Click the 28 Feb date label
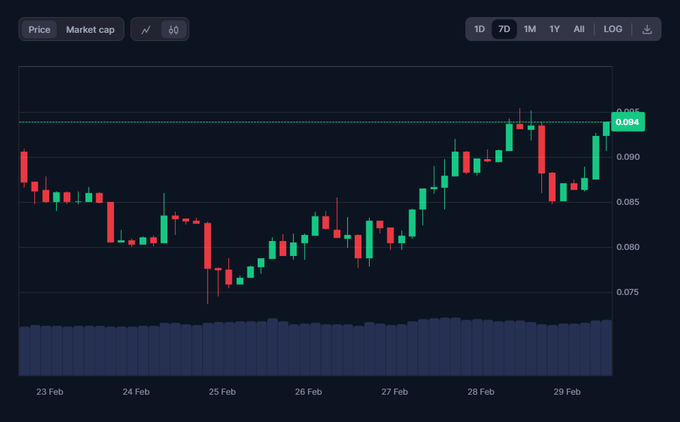Image resolution: width=680 pixels, height=422 pixels. coord(481,392)
